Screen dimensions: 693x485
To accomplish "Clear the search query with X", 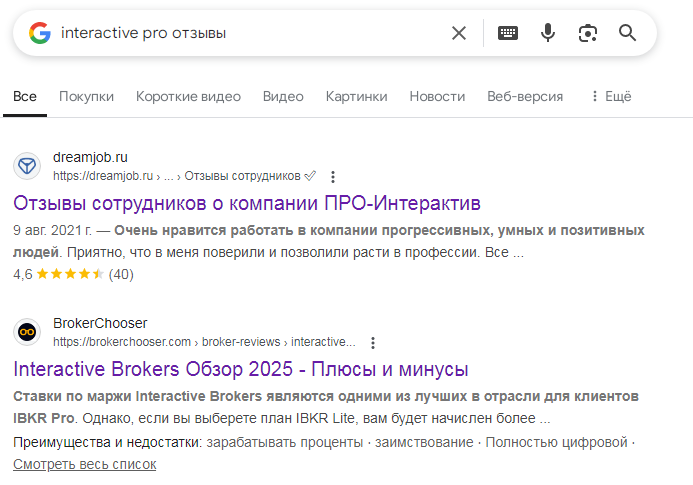I will 459,33.
